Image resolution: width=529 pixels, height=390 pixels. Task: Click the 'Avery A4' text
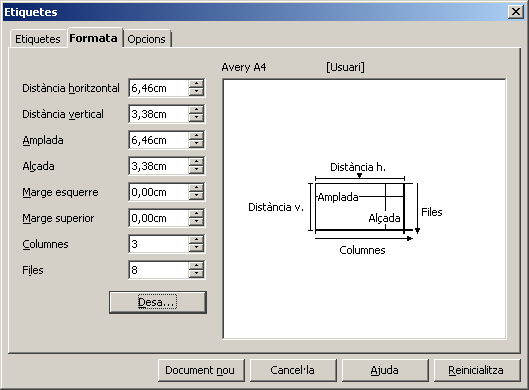tap(244, 67)
